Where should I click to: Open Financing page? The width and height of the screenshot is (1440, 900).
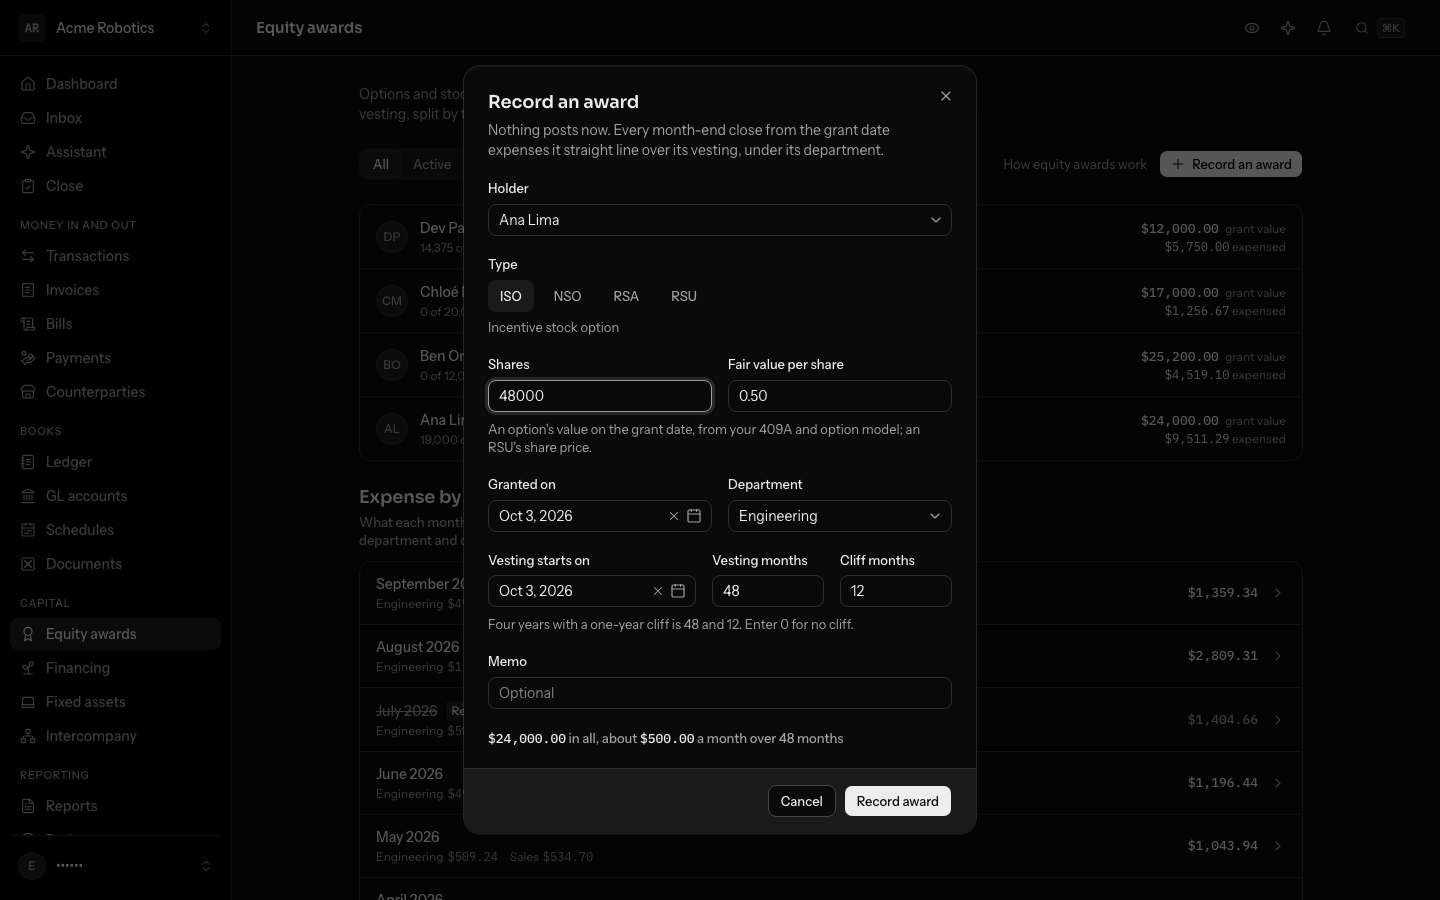(115, 668)
